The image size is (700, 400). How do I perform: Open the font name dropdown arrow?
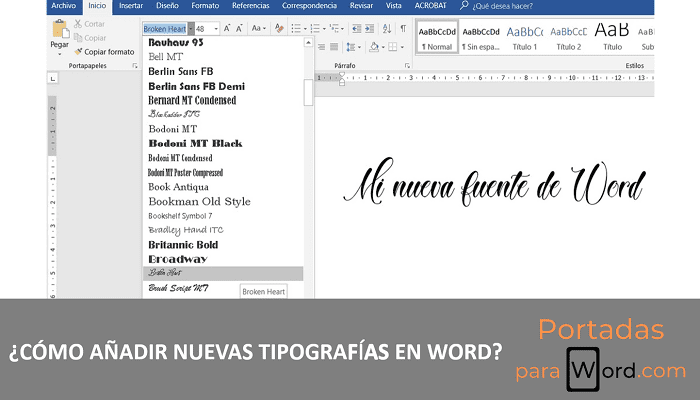[191, 29]
